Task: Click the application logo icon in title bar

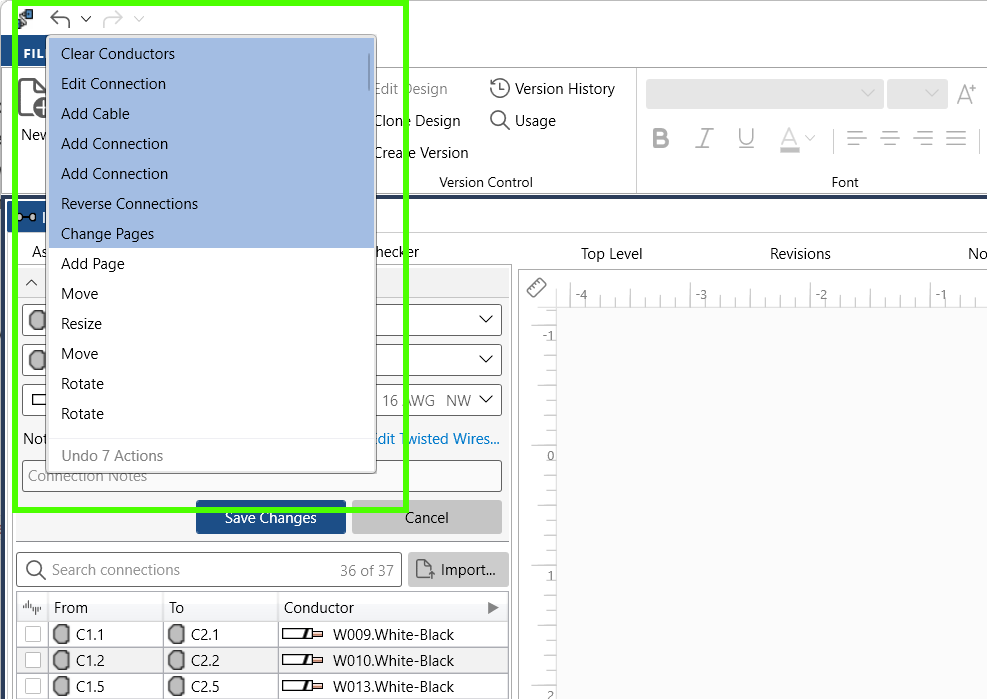Action: [25, 18]
